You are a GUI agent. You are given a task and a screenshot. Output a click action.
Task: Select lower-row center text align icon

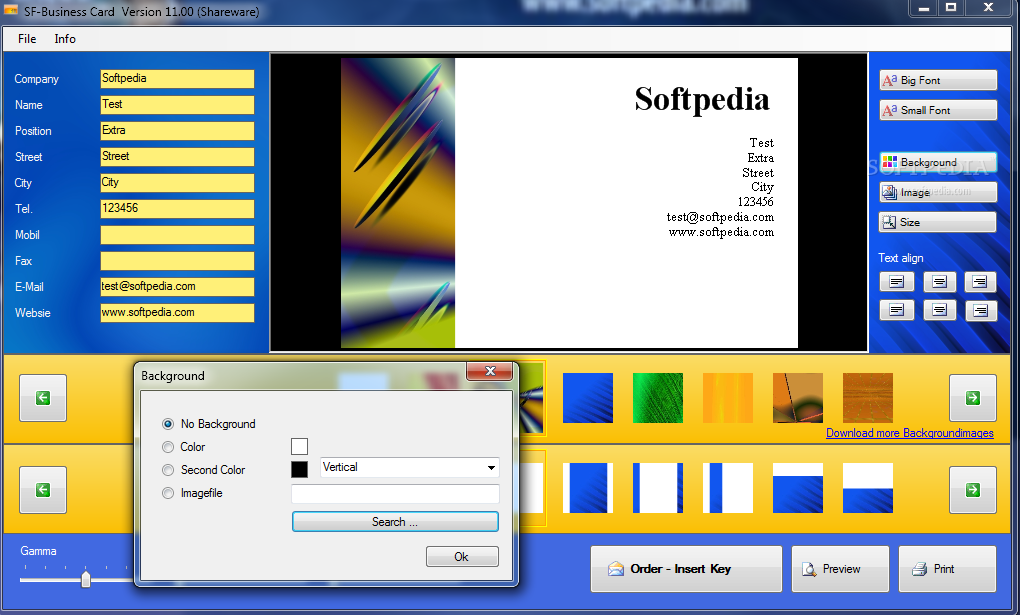click(x=939, y=310)
